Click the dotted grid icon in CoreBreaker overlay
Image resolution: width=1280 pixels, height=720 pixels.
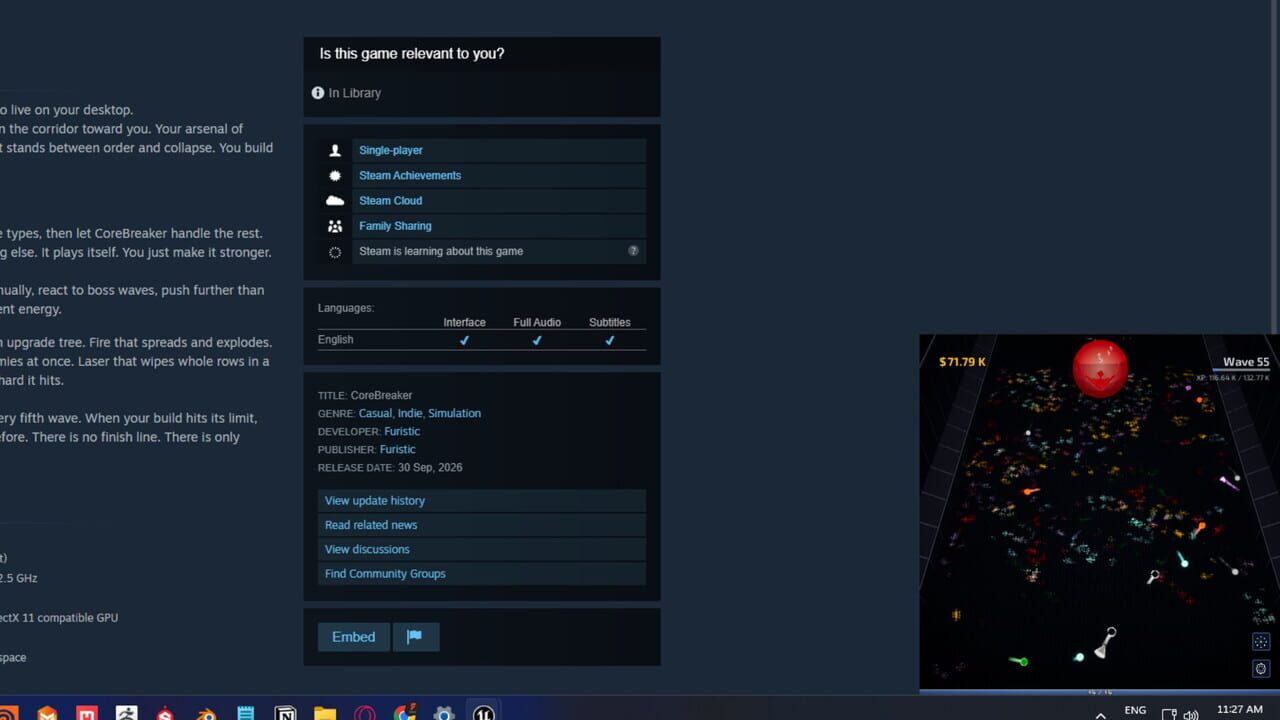tap(1261, 642)
